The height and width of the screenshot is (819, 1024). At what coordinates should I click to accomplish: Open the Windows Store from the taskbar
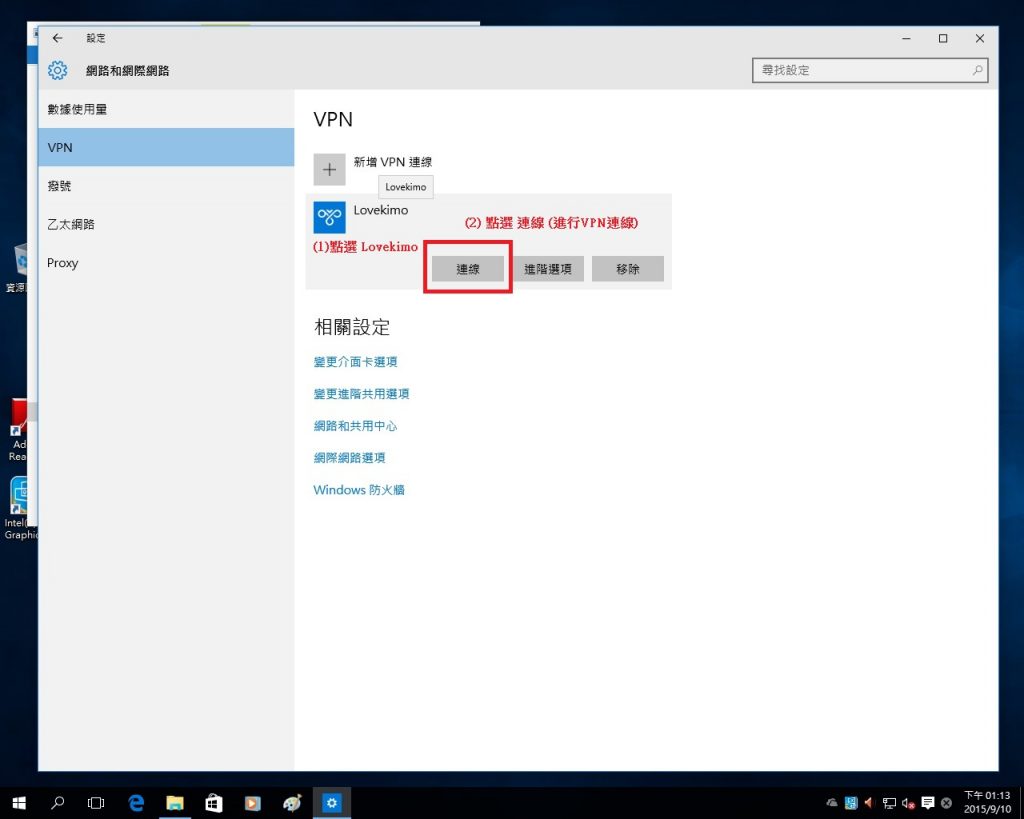tap(214, 802)
